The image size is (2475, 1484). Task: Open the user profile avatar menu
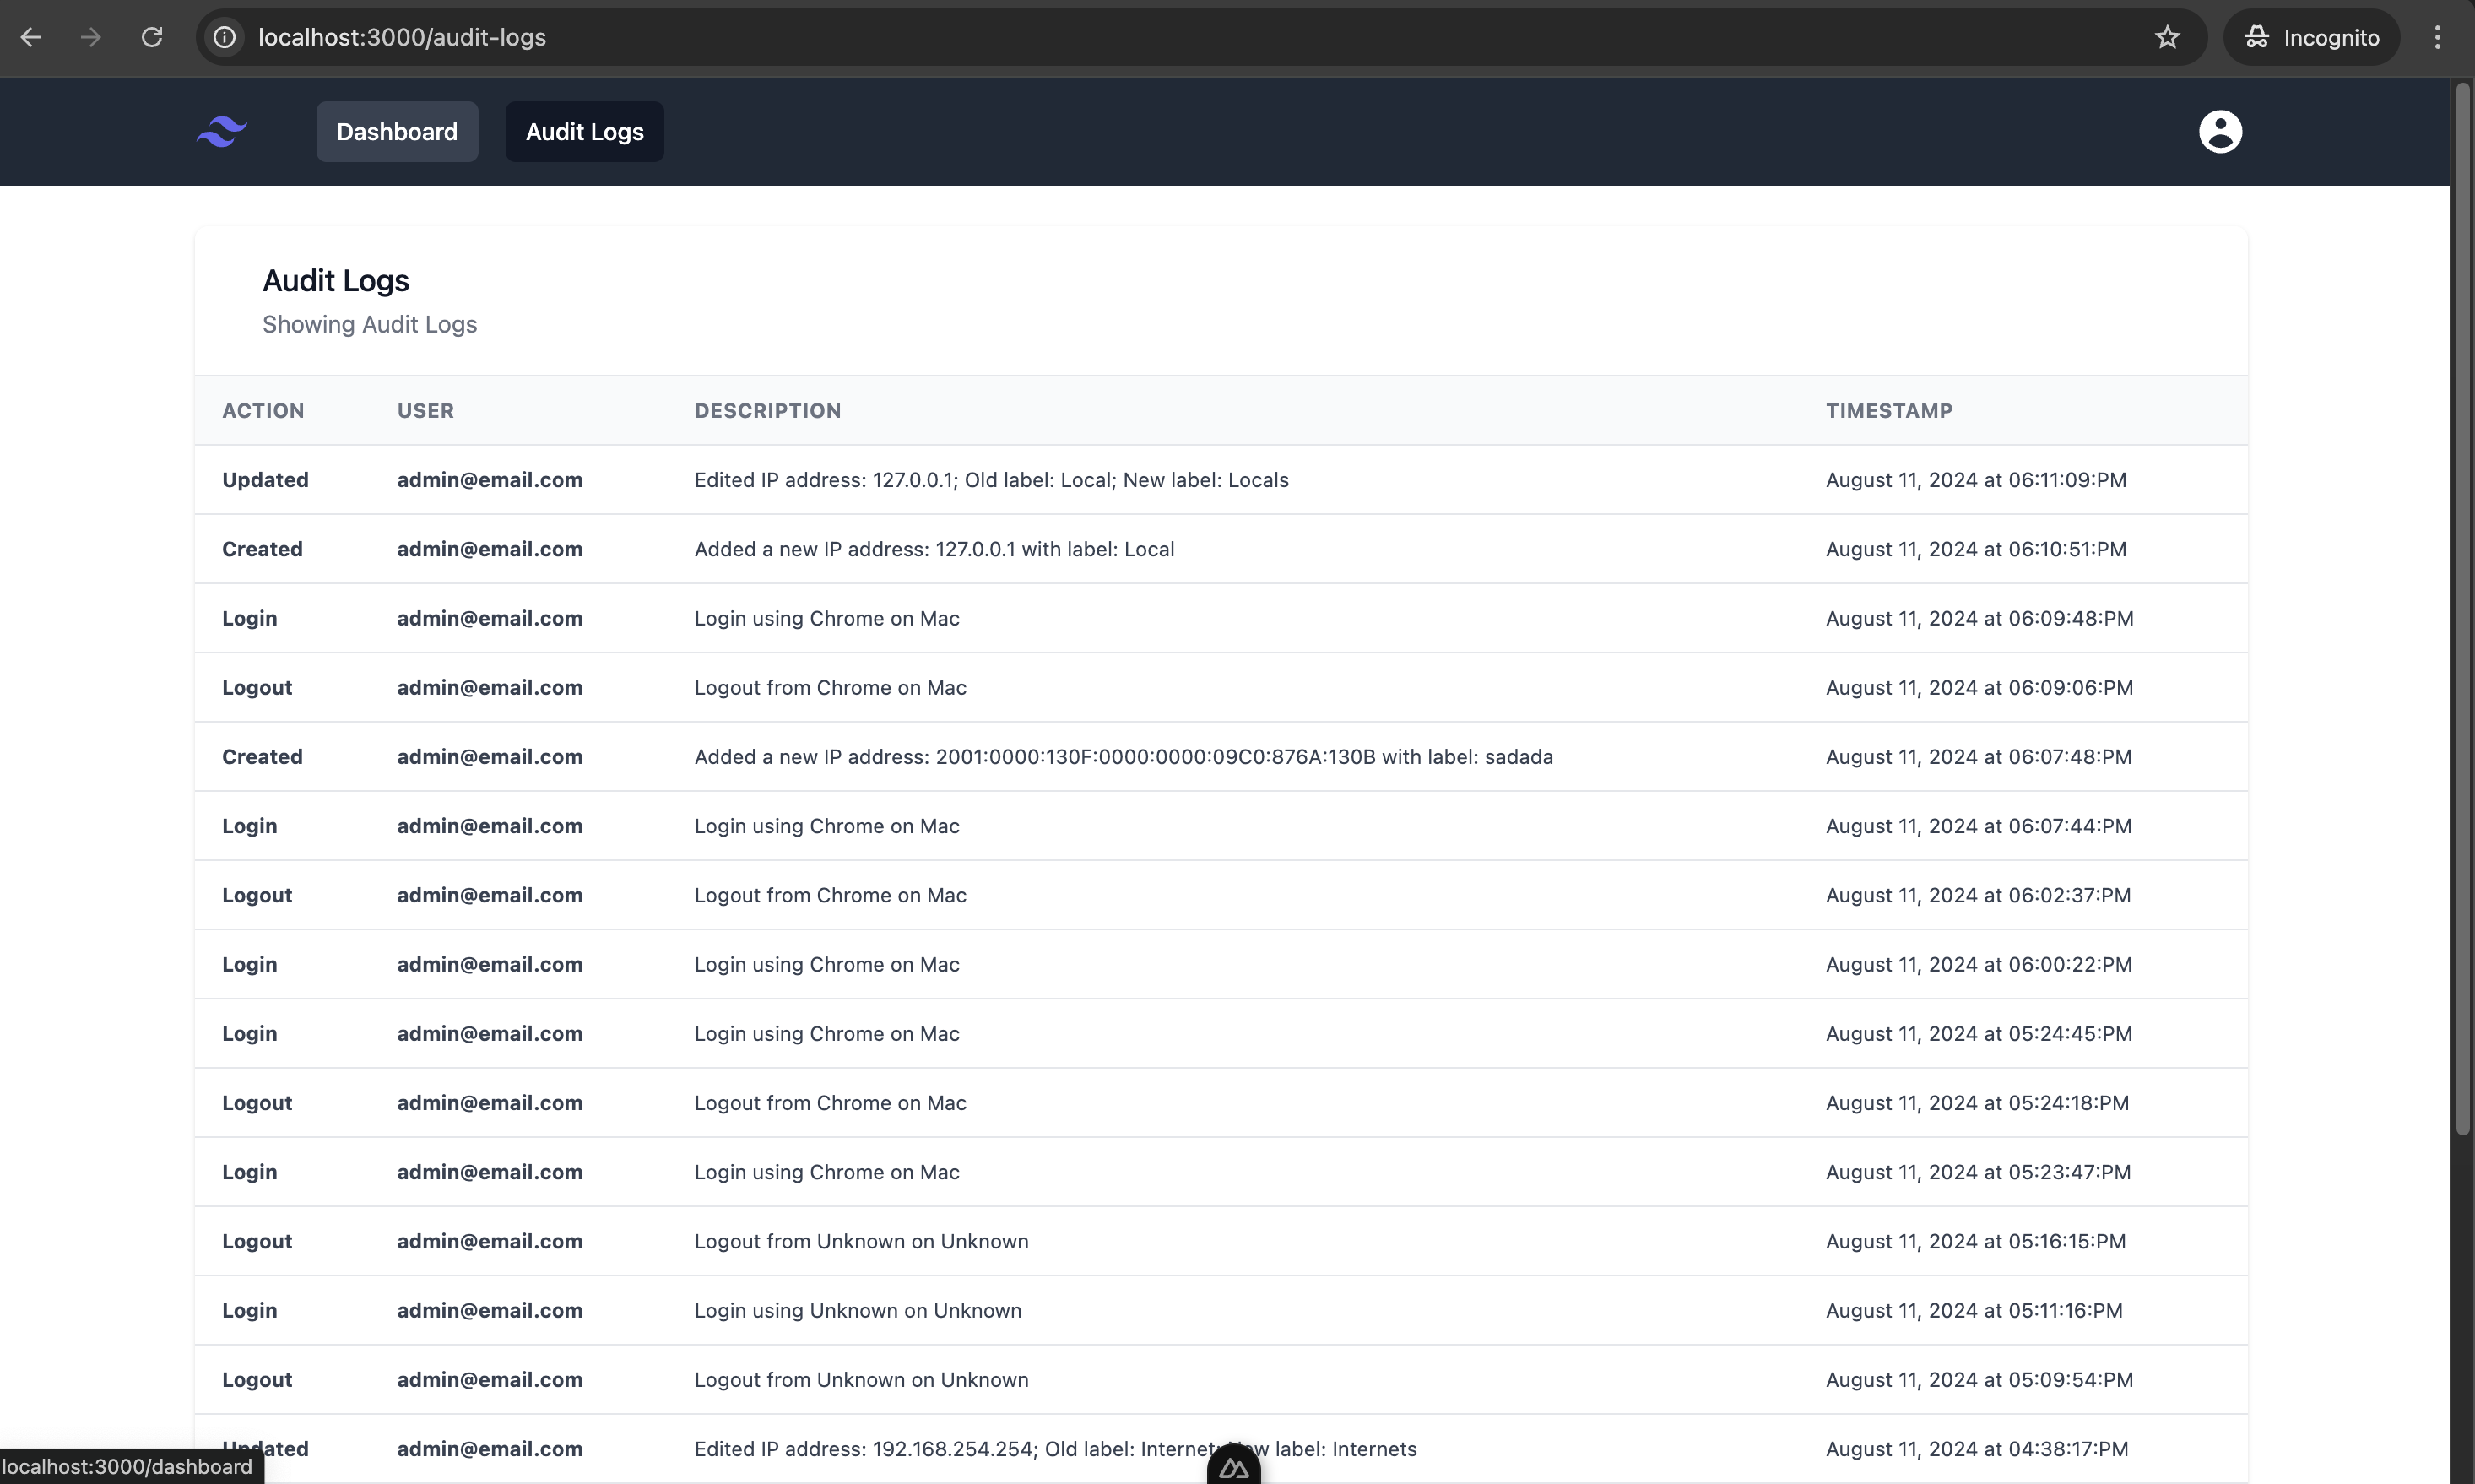pos(2220,131)
